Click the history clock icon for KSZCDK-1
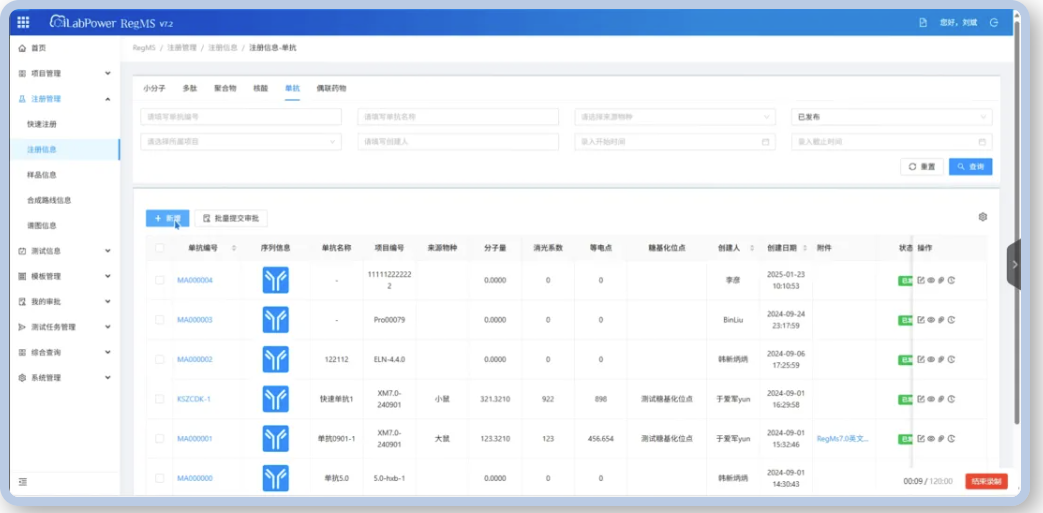The image size is (1043, 513). pos(951,399)
